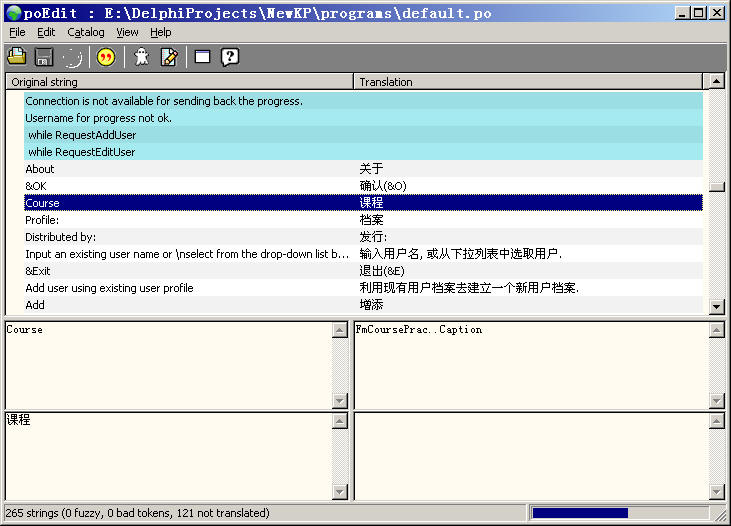Select the '&Exit' string row
This screenshot has width=731, height=526.
pyautogui.click(x=363, y=271)
